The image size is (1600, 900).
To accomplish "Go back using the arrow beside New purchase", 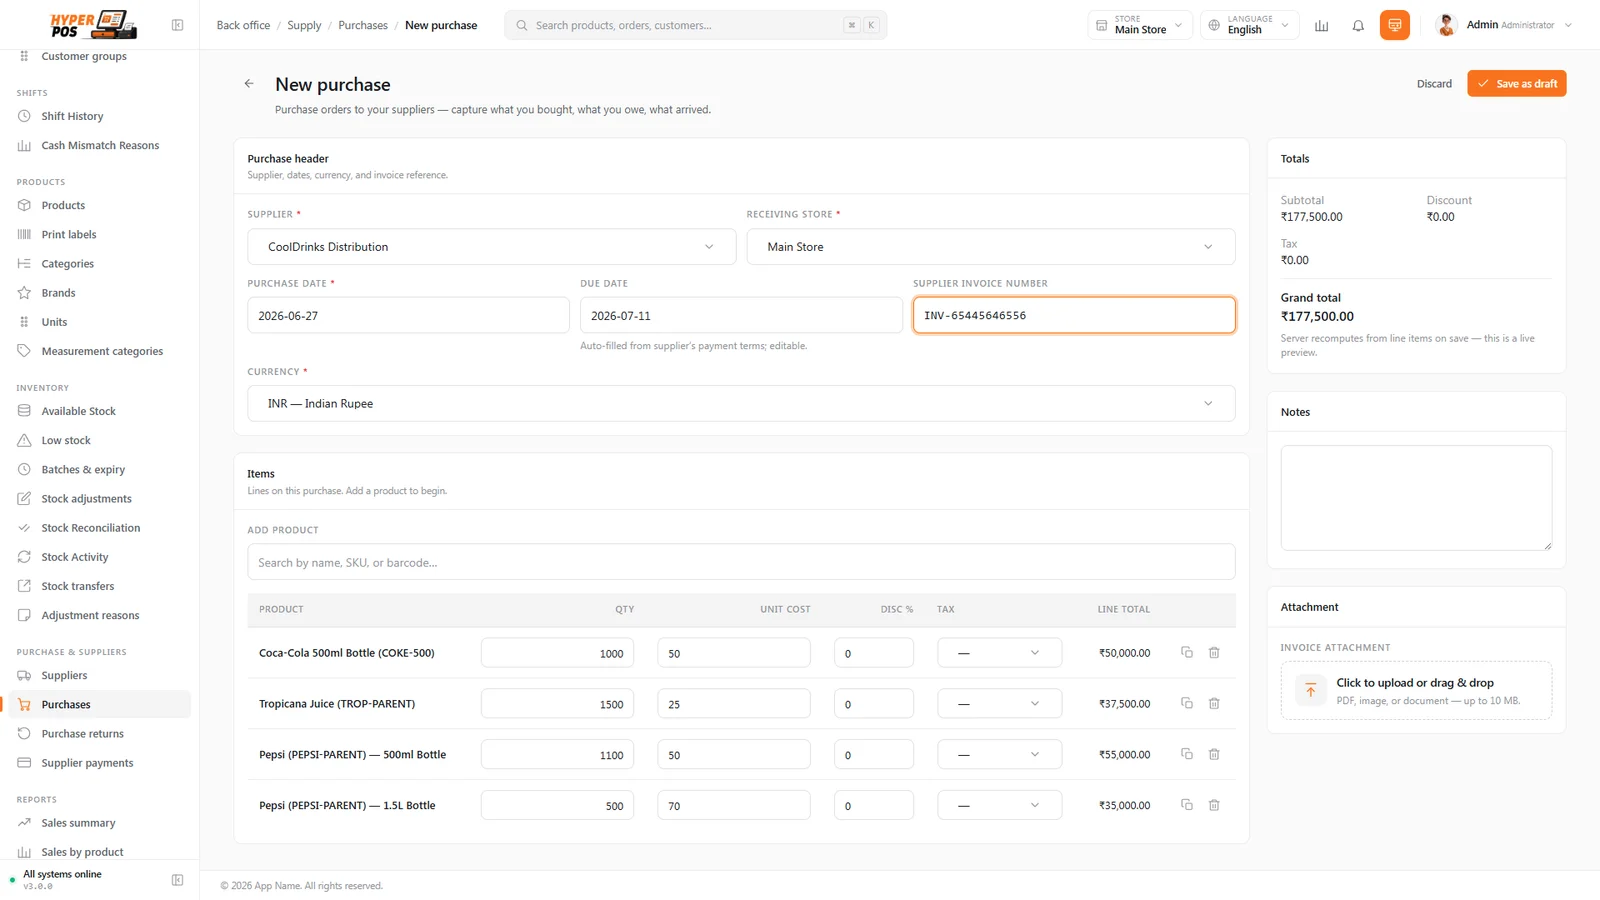I will tap(249, 84).
